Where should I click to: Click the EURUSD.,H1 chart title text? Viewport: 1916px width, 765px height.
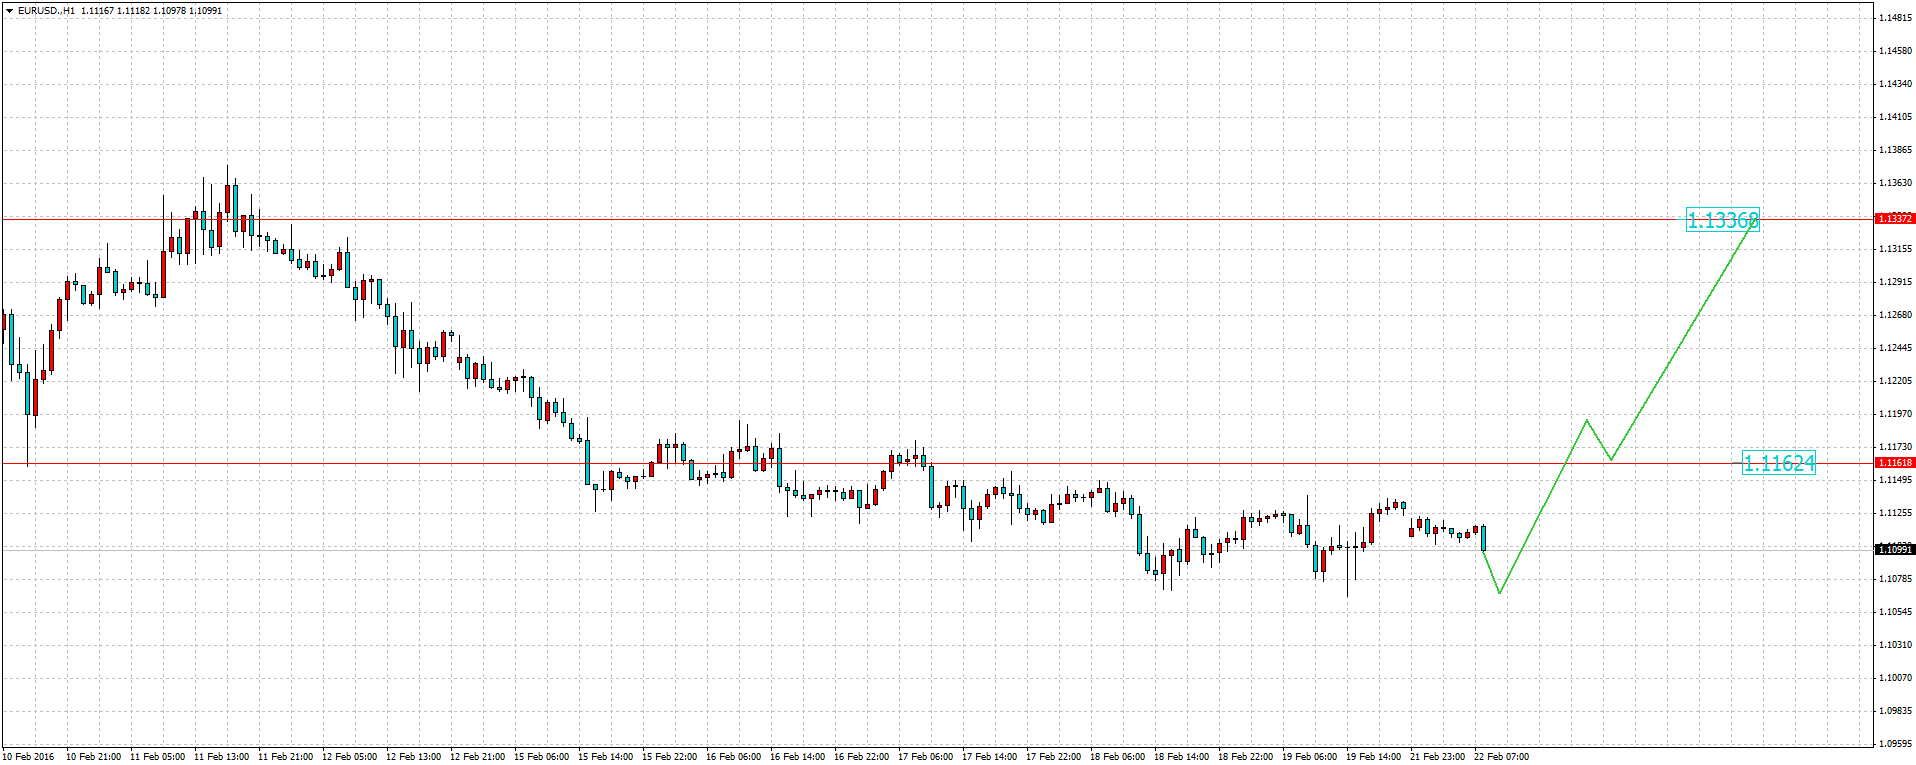pyautogui.click(x=46, y=11)
